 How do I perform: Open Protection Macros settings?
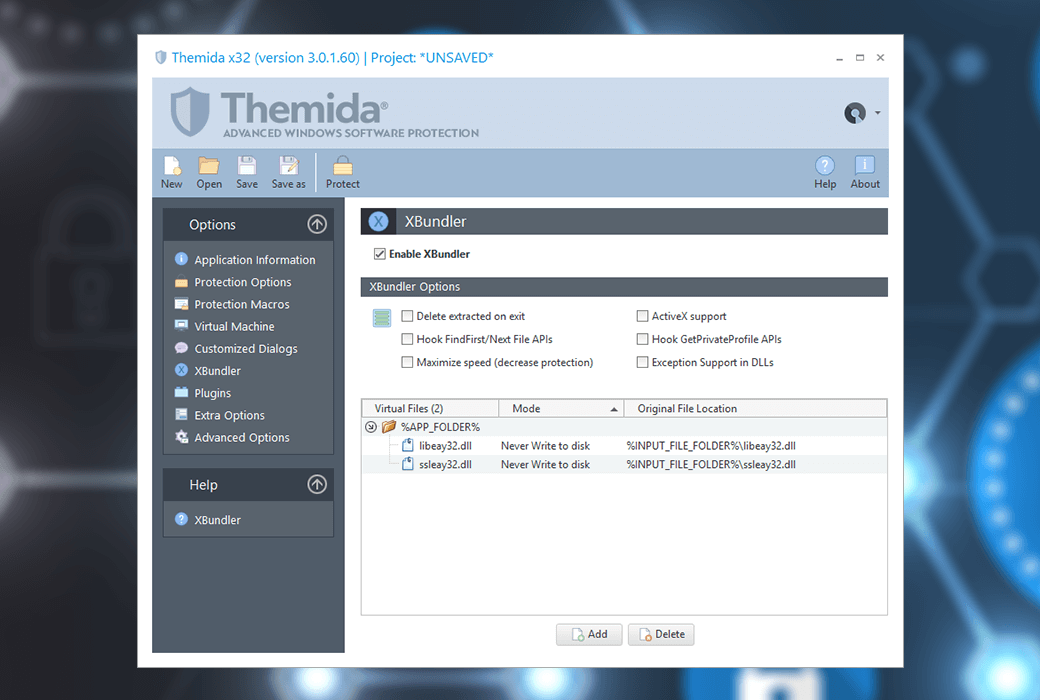(240, 304)
